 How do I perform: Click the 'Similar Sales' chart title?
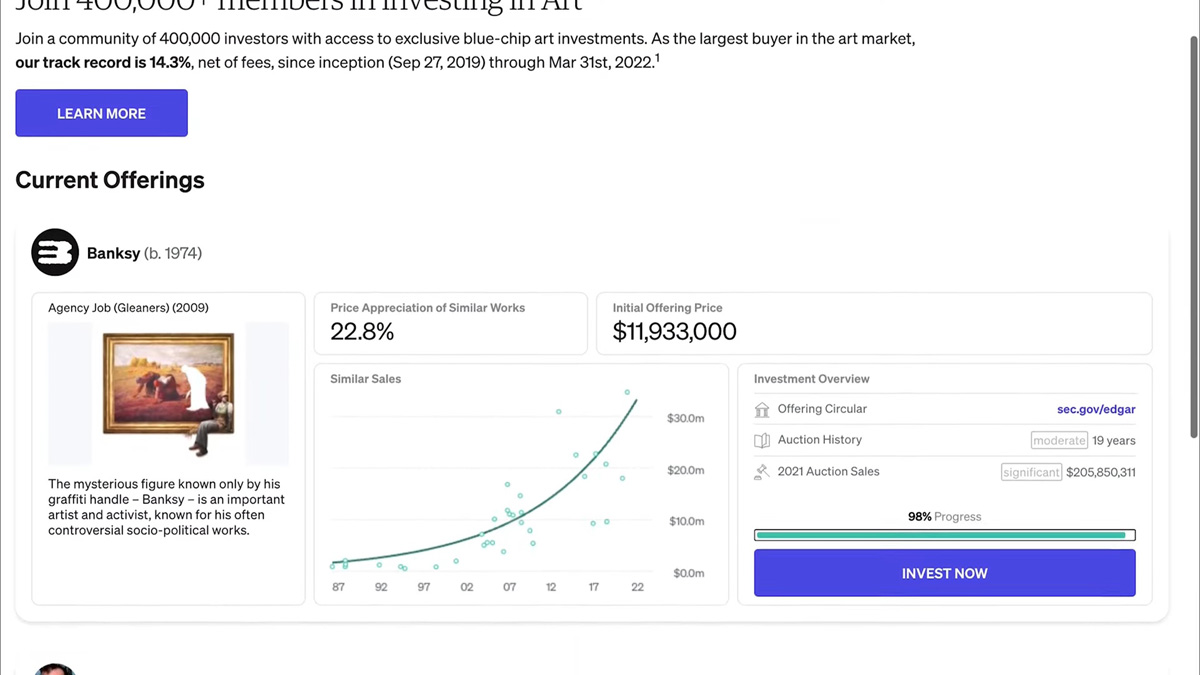point(365,379)
